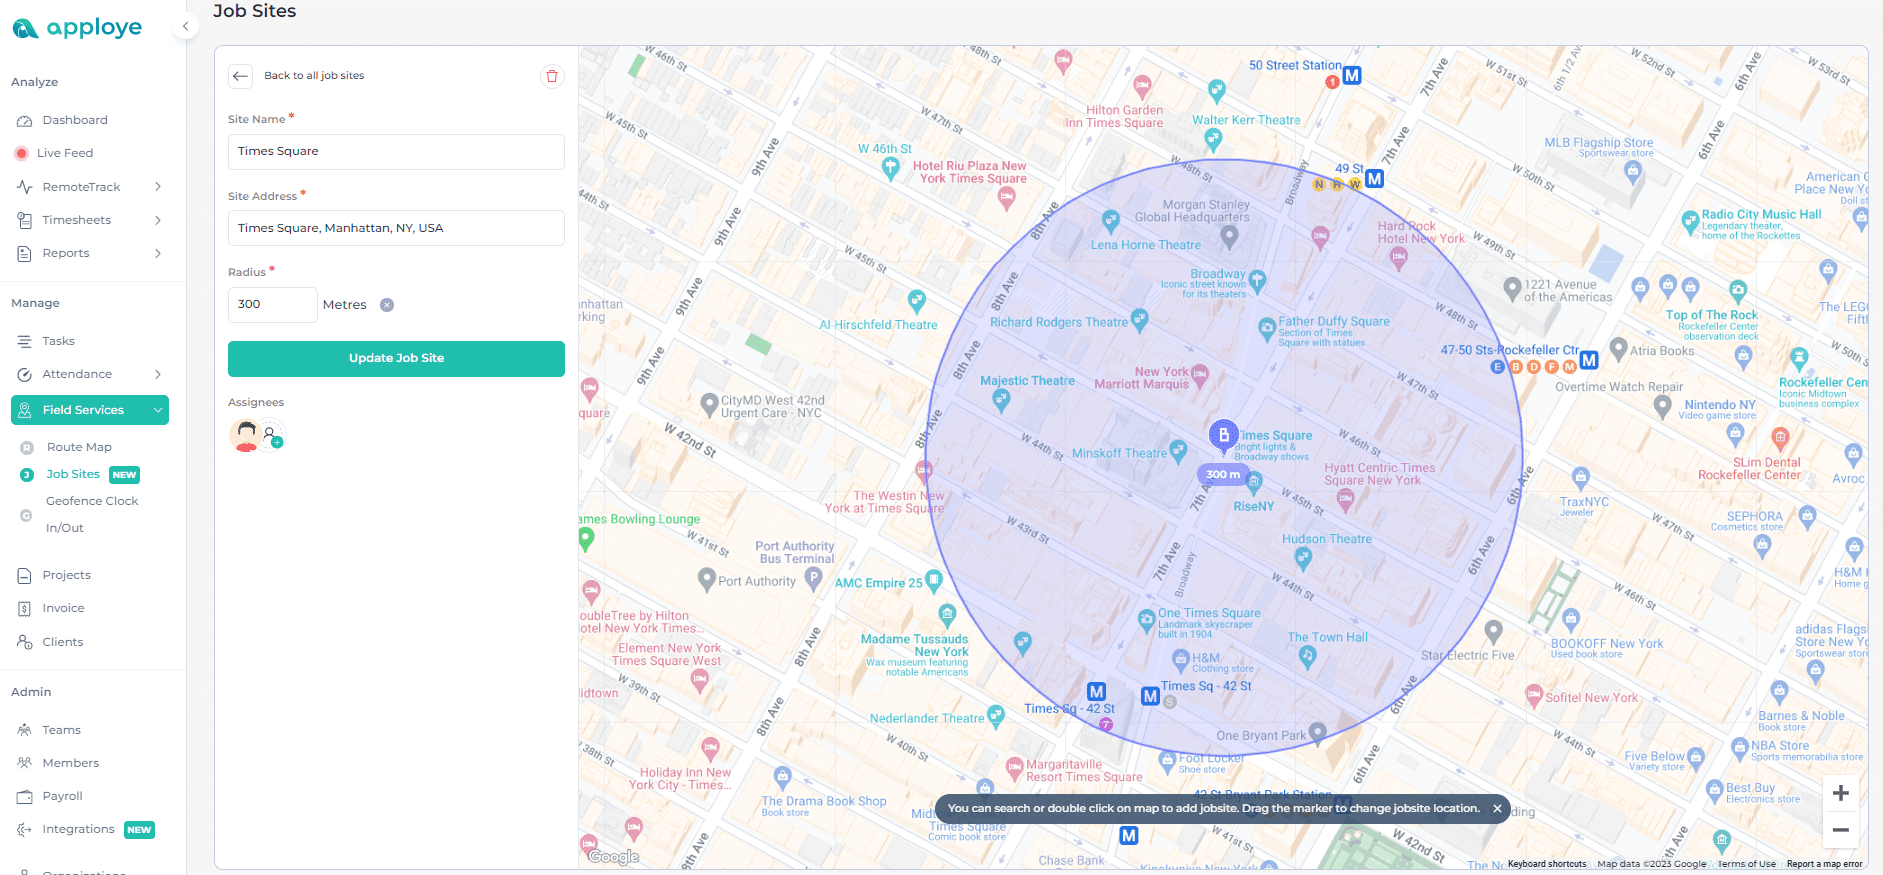Click the Invoice sidebar icon
This screenshot has width=1883, height=875.
[x=25, y=608]
